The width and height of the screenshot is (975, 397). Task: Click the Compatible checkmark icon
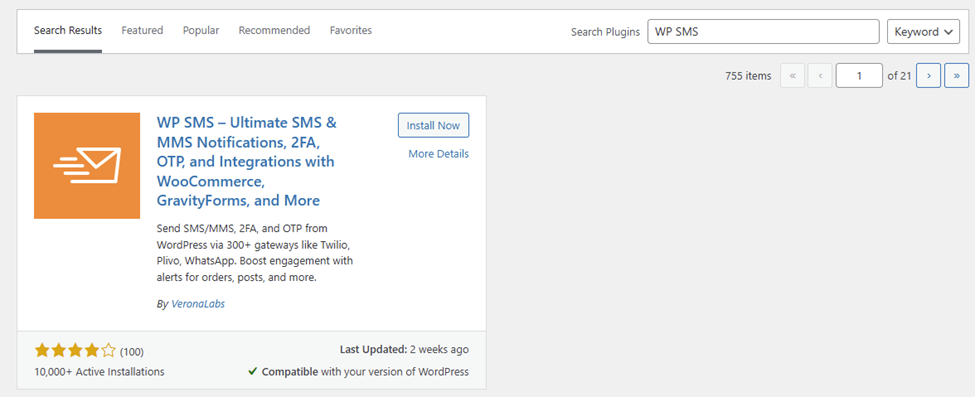[x=252, y=371]
